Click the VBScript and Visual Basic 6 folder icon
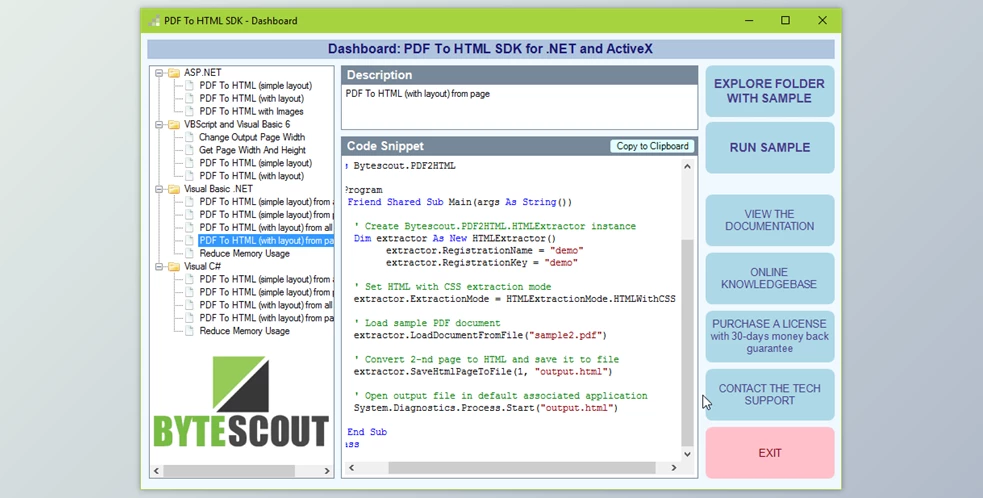983x498 pixels. click(x=174, y=124)
